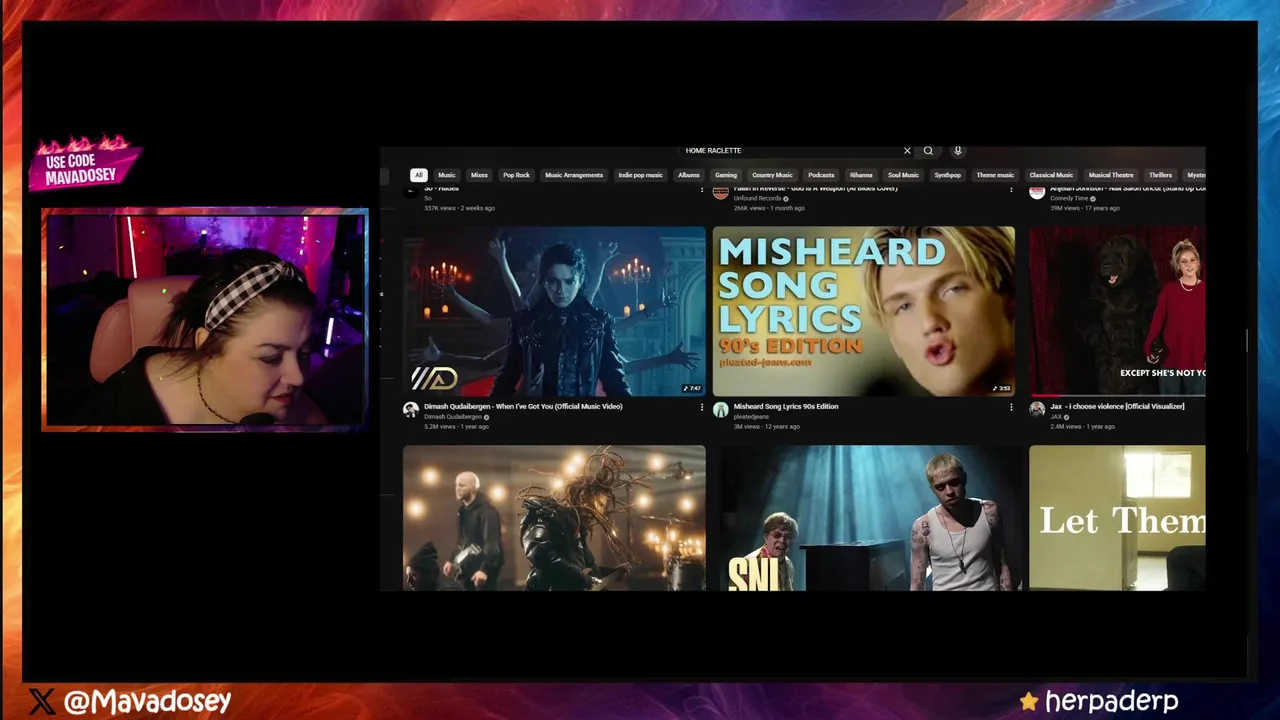This screenshot has height=720, width=1280.
Task: Click the herpaderp follower star label
Action: point(1100,701)
